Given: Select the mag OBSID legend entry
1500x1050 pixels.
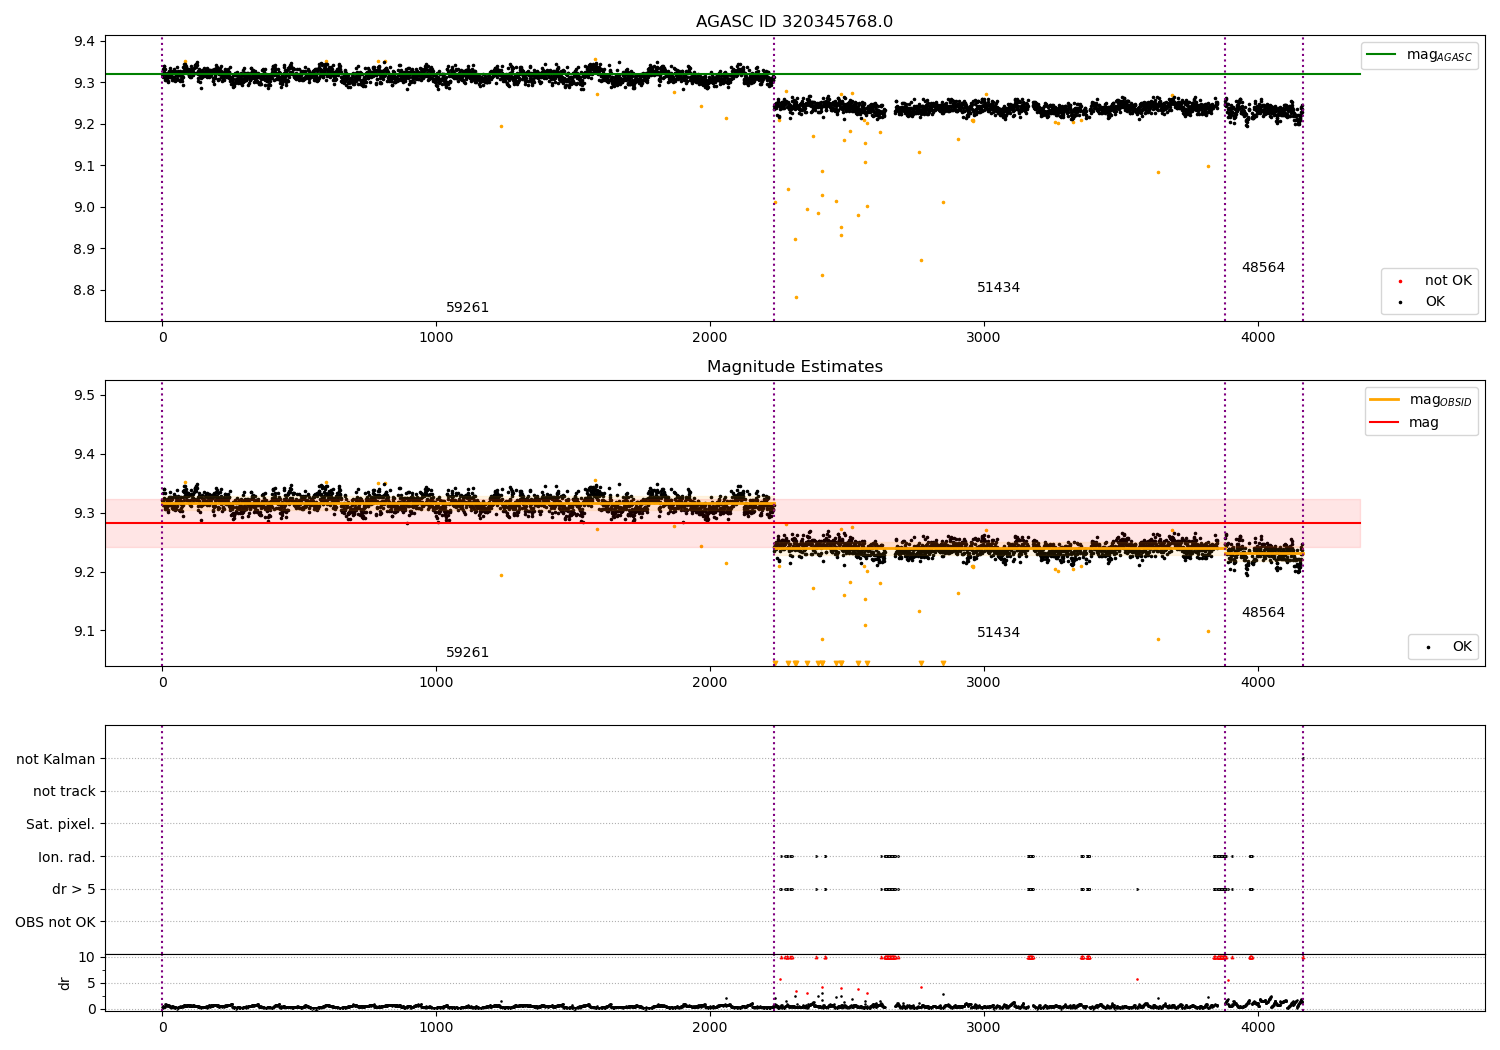Looking at the screenshot, I should [x=1420, y=400].
